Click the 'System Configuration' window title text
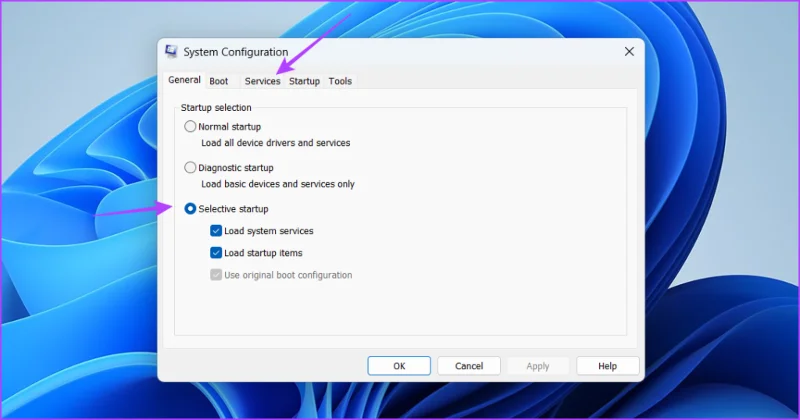This screenshot has width=800, height=420. coord(236,52)
